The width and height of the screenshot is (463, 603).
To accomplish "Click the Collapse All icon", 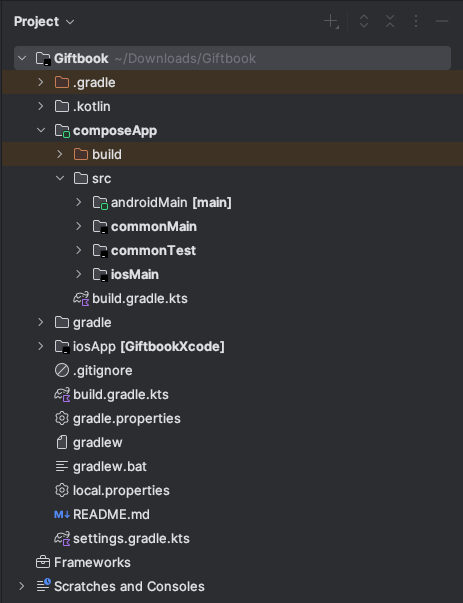I will (x=390, y=22).
